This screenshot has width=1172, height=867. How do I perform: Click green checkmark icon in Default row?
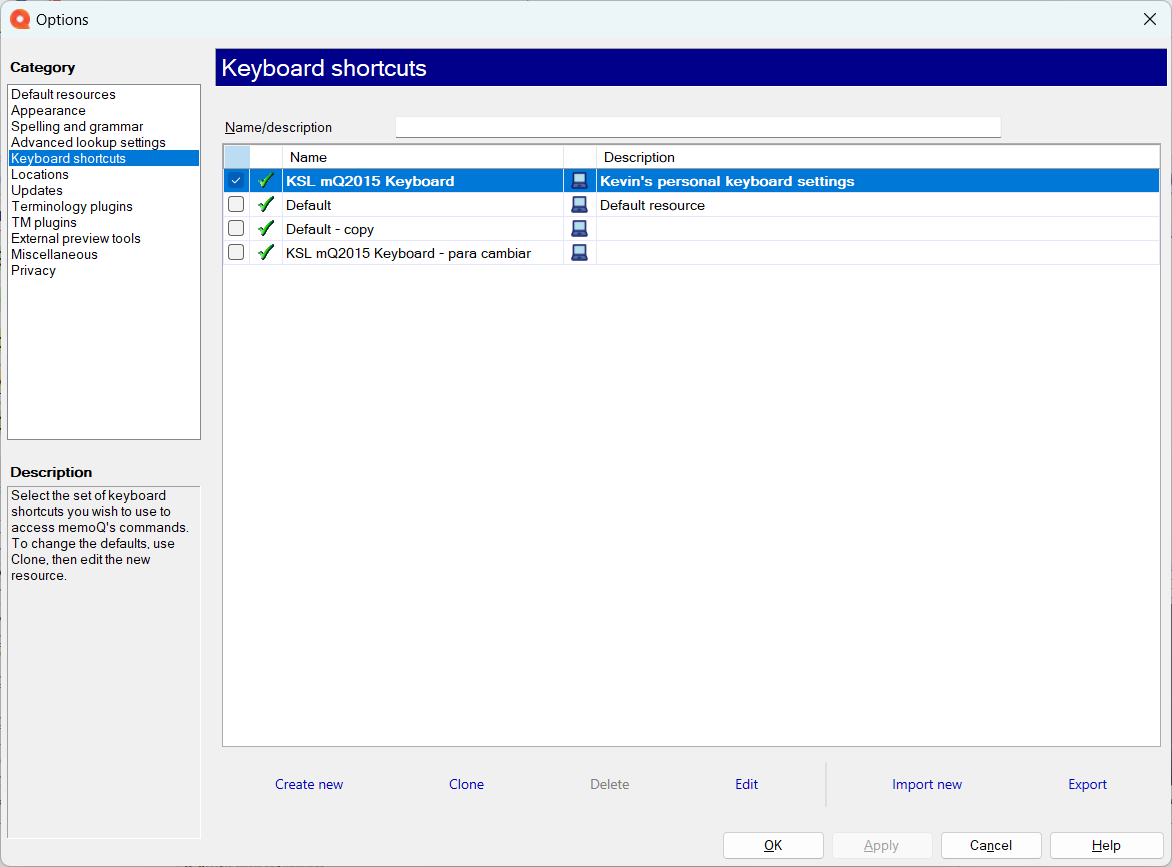(x=265, y=204)
